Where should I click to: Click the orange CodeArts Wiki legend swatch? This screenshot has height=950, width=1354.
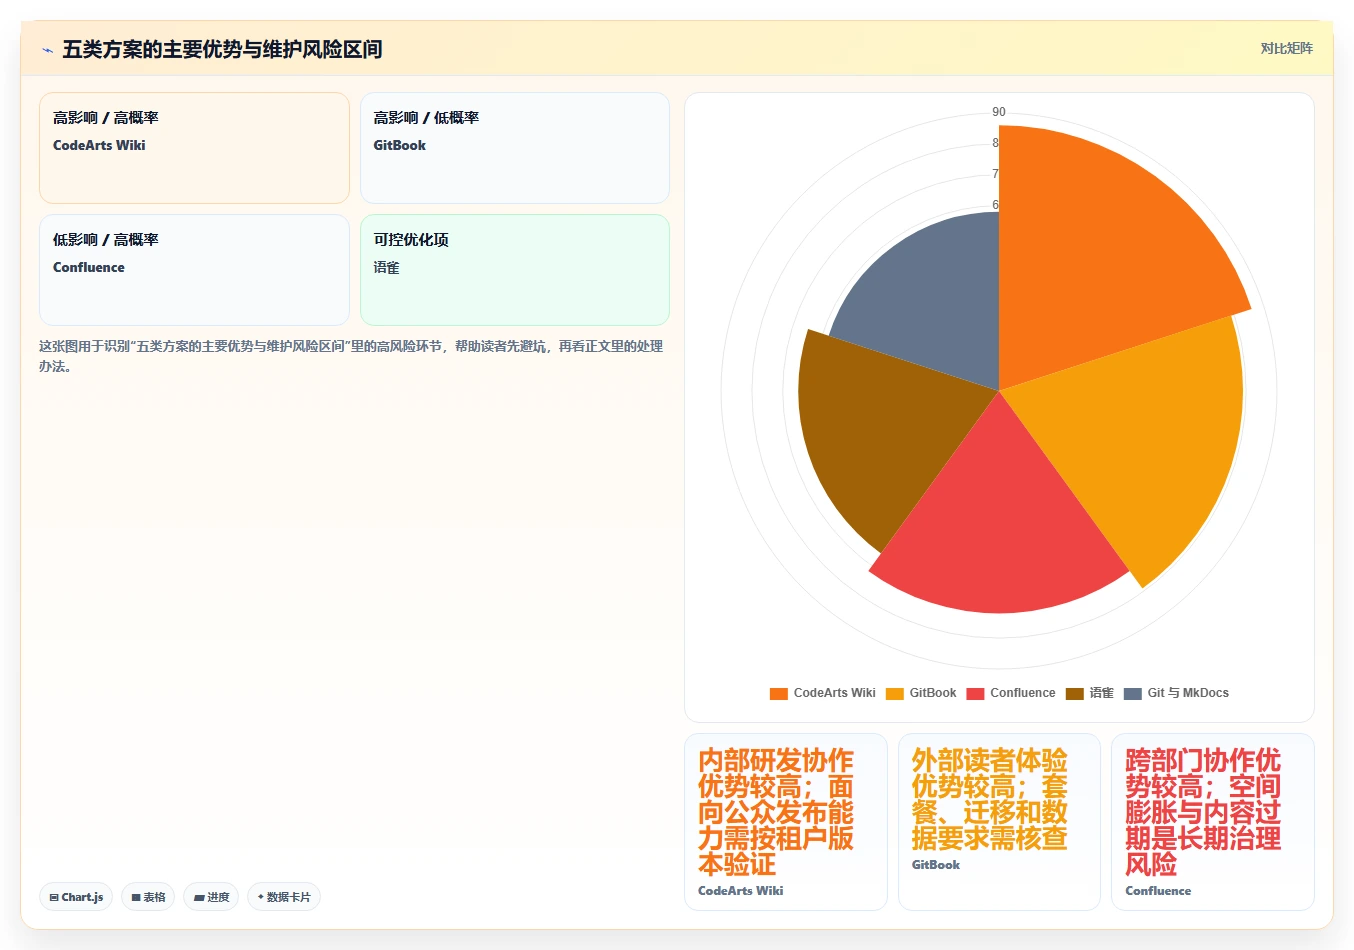[x=779, y=693]
